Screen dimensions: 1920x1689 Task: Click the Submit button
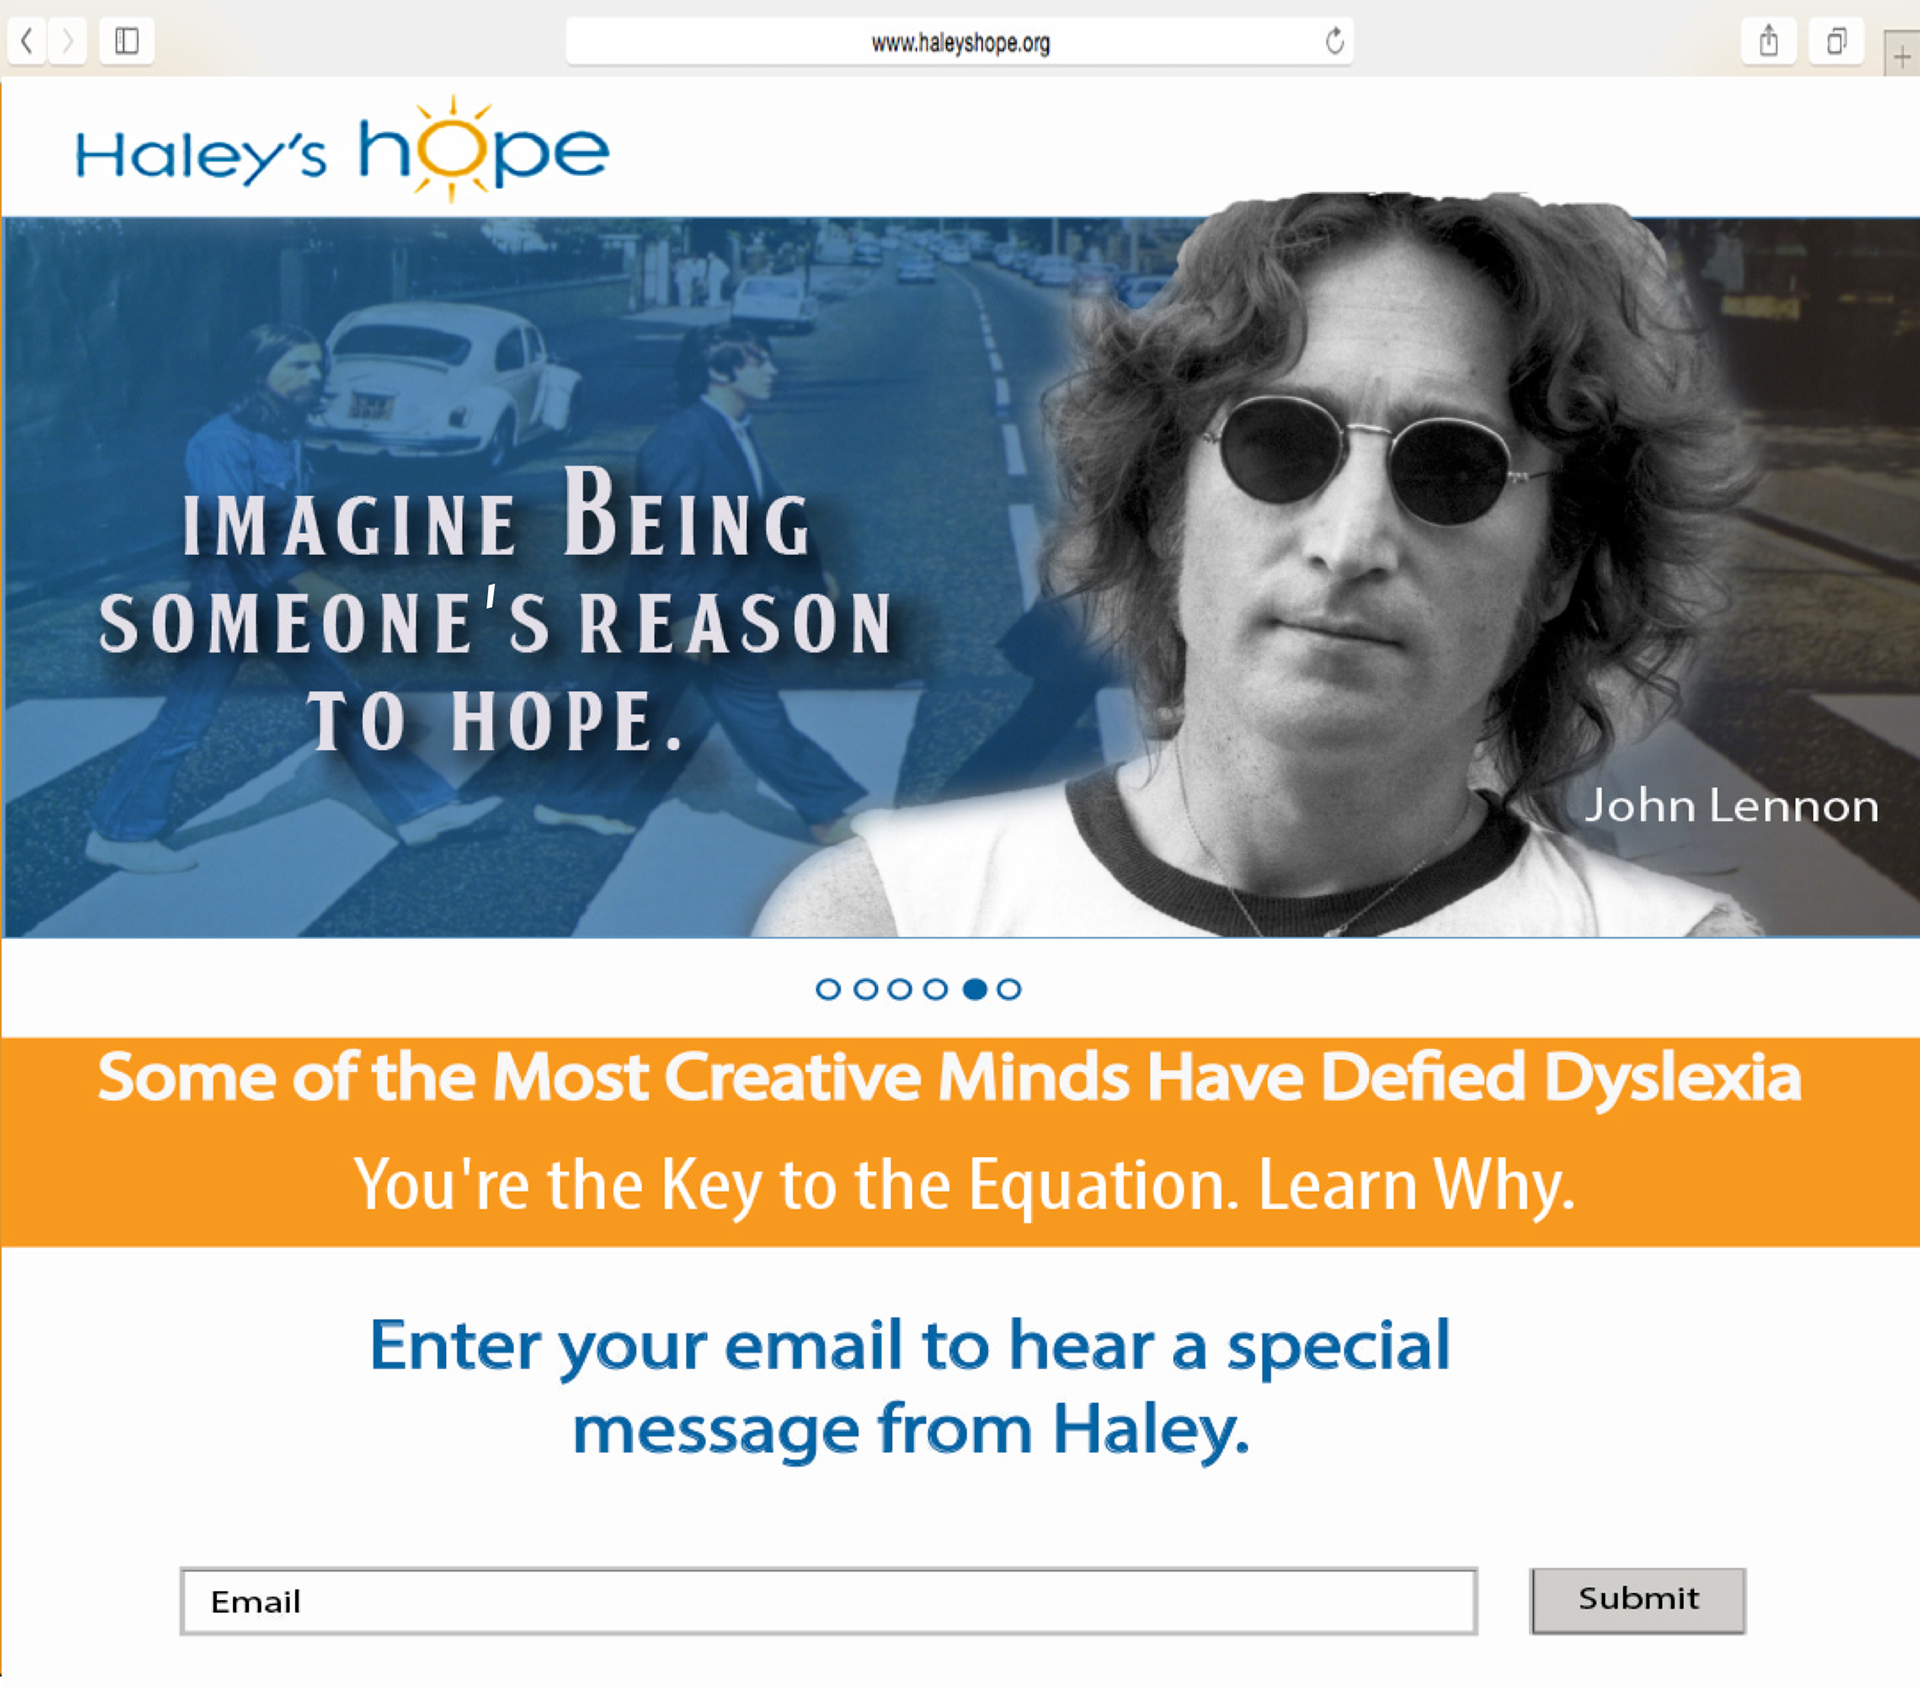pos(1638,1600)
